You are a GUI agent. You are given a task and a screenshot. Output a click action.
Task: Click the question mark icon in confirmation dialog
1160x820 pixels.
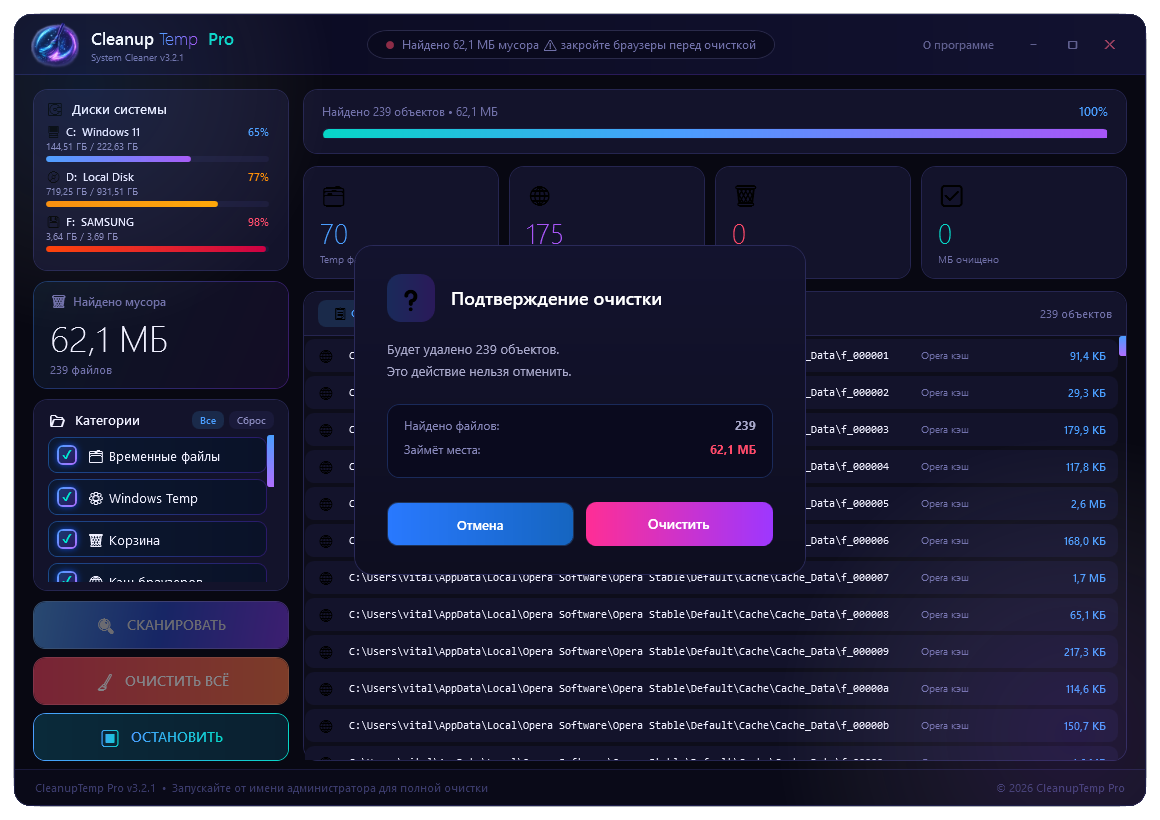point(411,298)
